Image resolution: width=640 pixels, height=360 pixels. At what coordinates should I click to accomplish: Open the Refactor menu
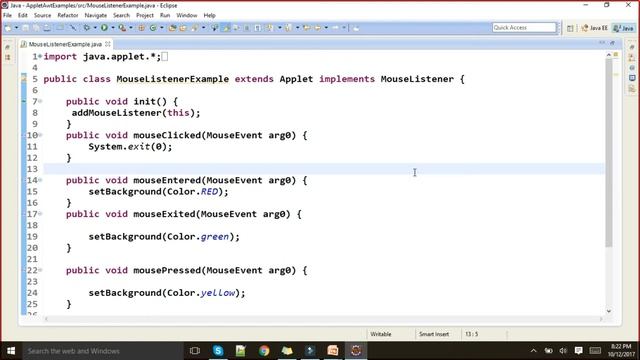[68, 15]
